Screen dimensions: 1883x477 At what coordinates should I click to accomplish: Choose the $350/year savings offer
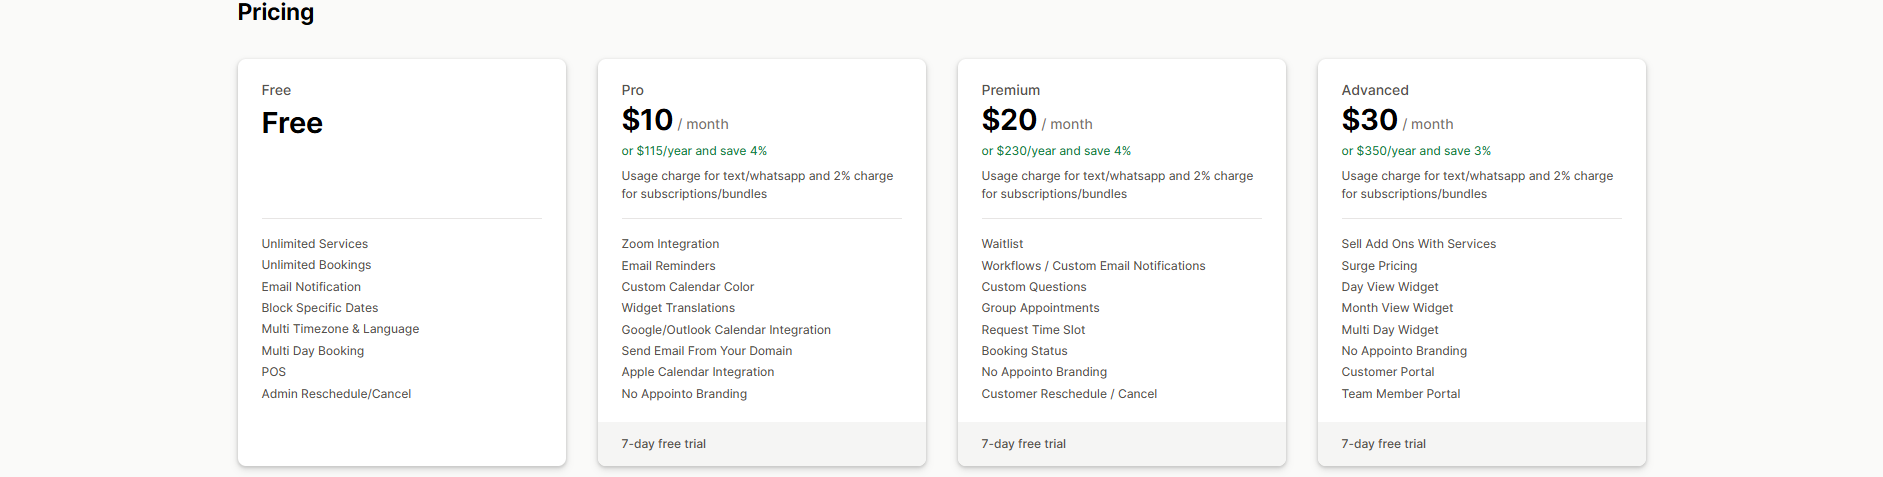(x=1416, y=151)
